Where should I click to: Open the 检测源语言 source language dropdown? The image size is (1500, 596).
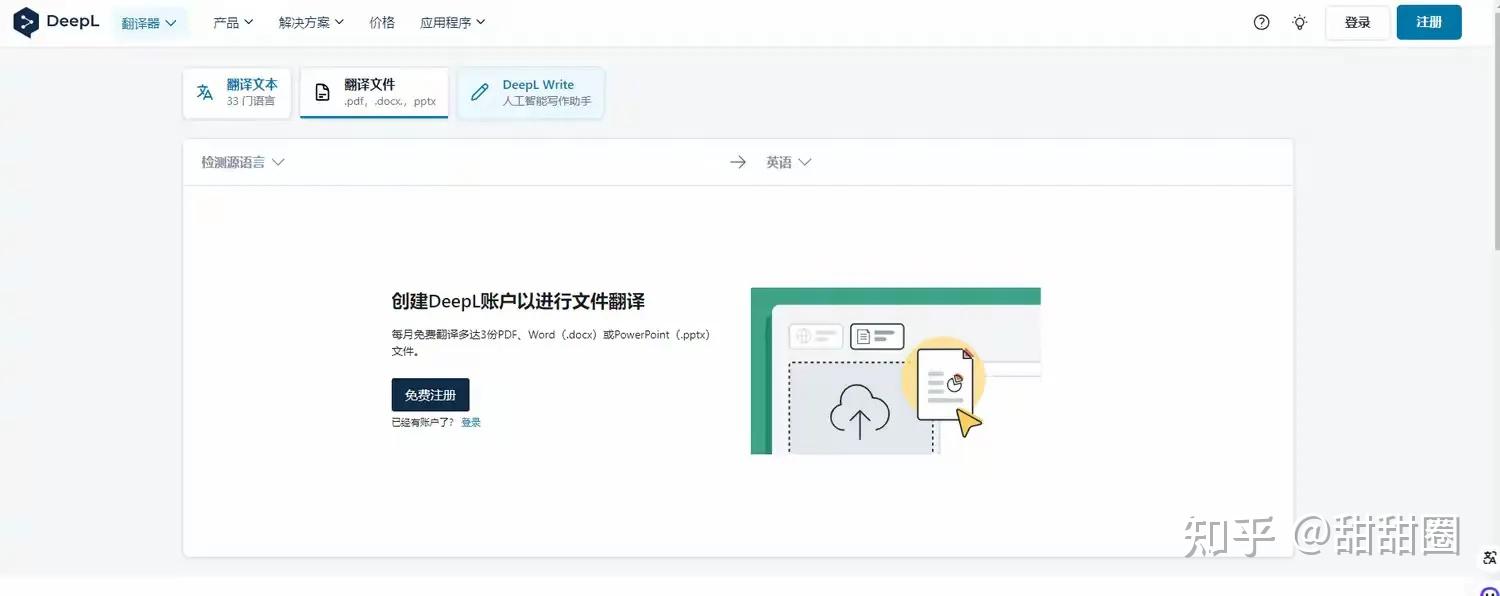(x=243, y=162)
